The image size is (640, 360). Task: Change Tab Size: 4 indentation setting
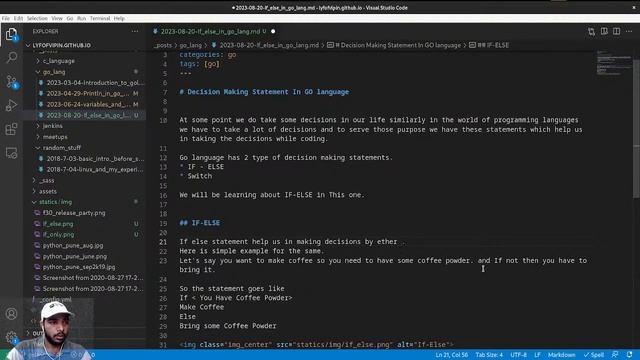489,355
